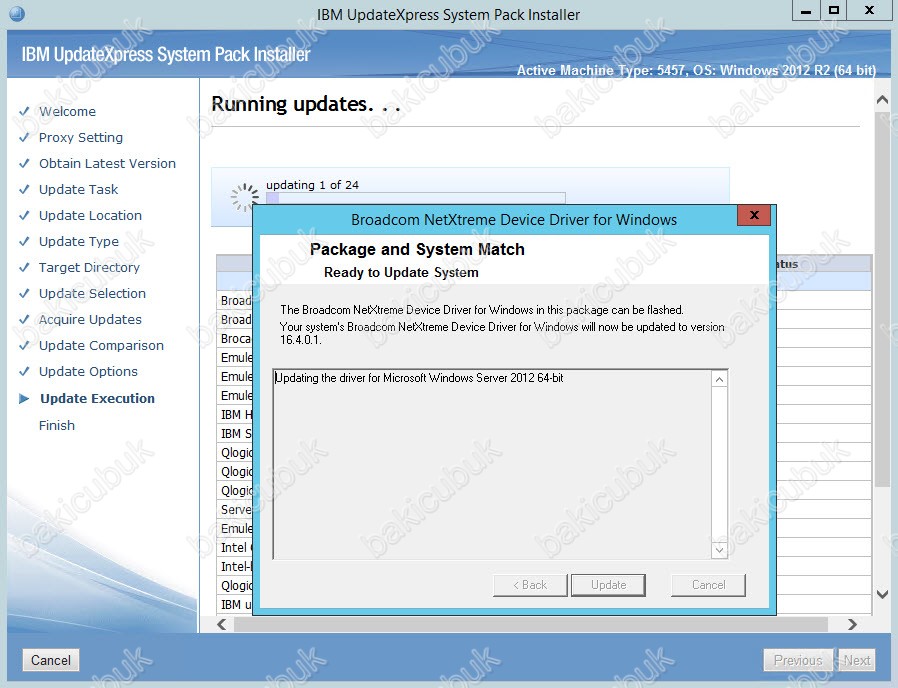Image resolution: width=898 pixels, height=688 pixels.
Task: Click checkmark icon beside Target Directory
Action: click(x=24, y=267)
